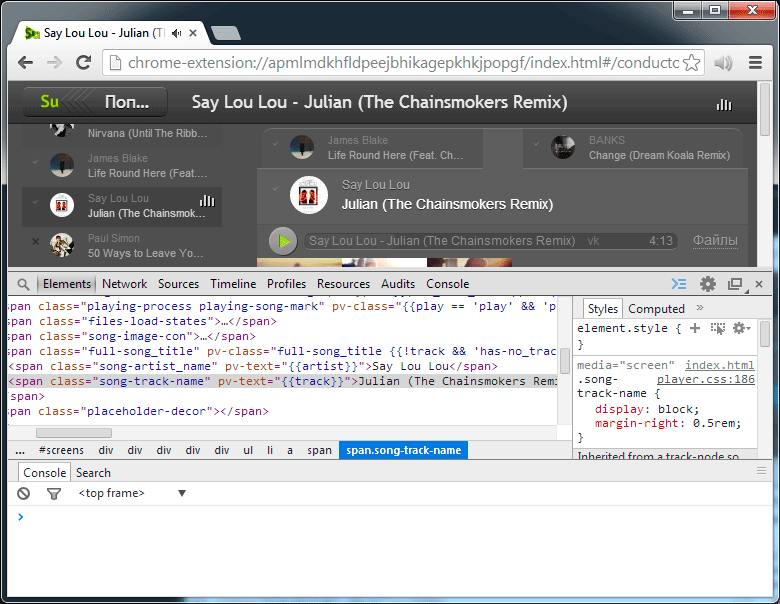This screenshot has width=780, height=604.
Task: Switch to the Profiles tab
Action: pos(287,284)
